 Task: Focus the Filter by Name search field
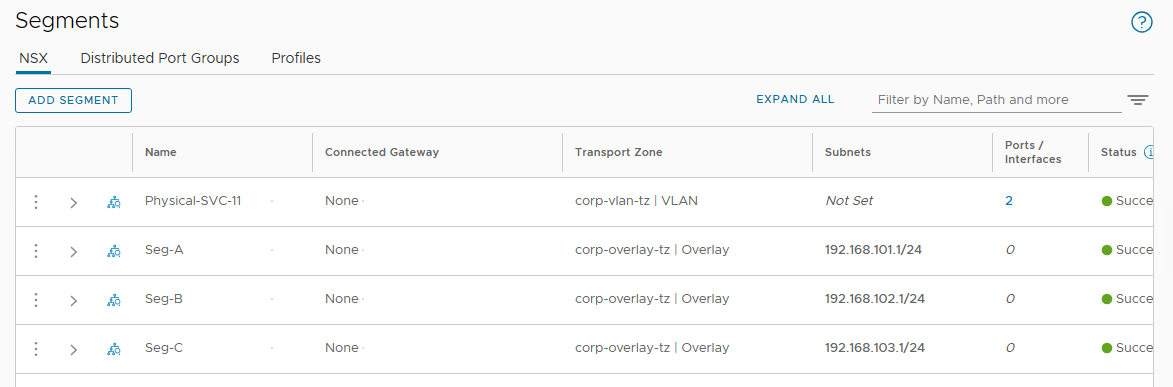[996, 100]
